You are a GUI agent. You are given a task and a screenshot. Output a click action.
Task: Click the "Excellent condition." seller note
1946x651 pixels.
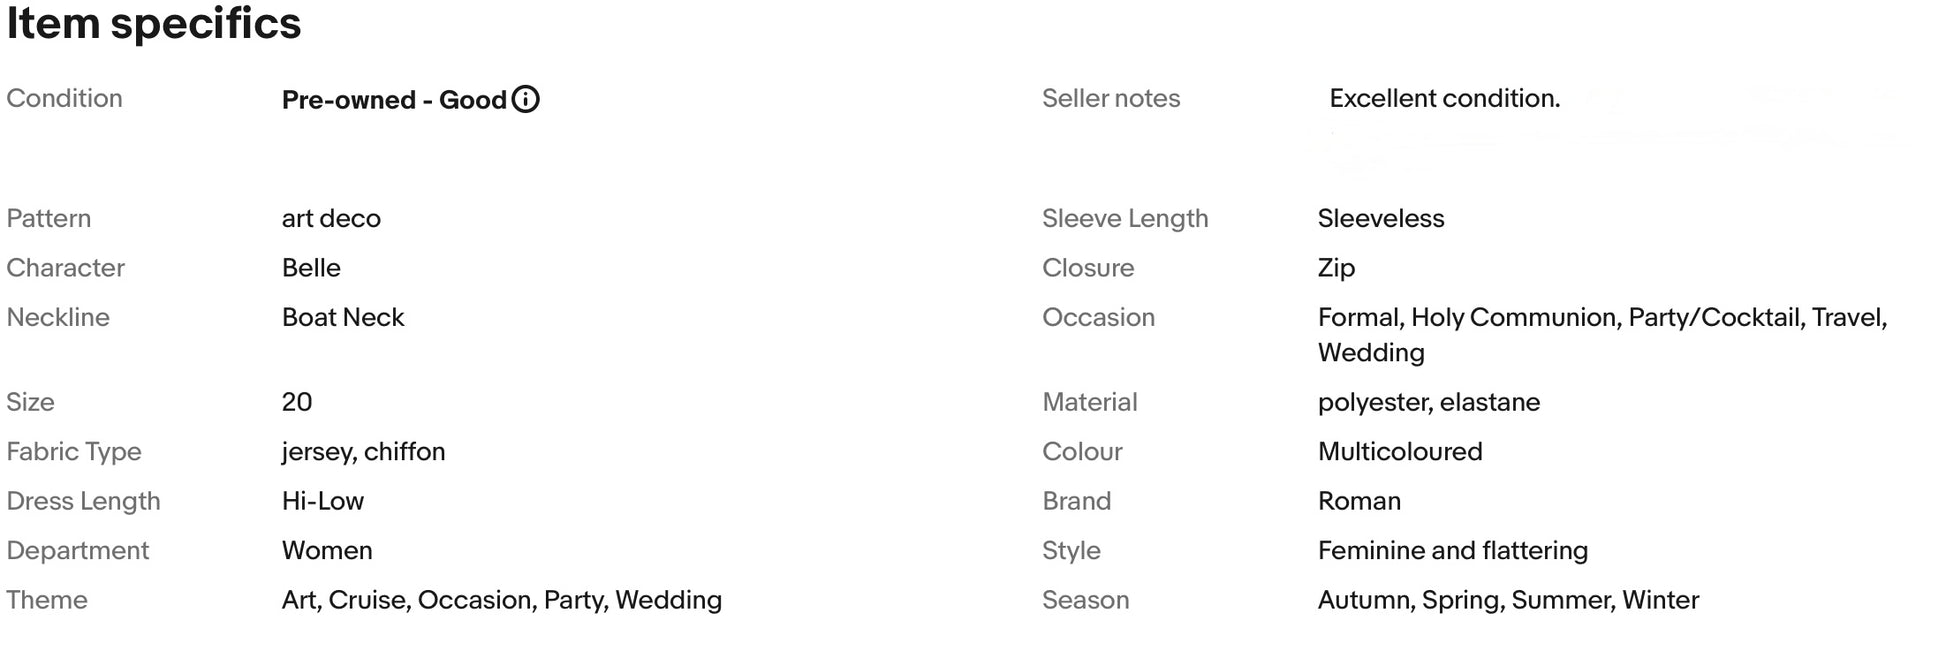point(1444,98)
